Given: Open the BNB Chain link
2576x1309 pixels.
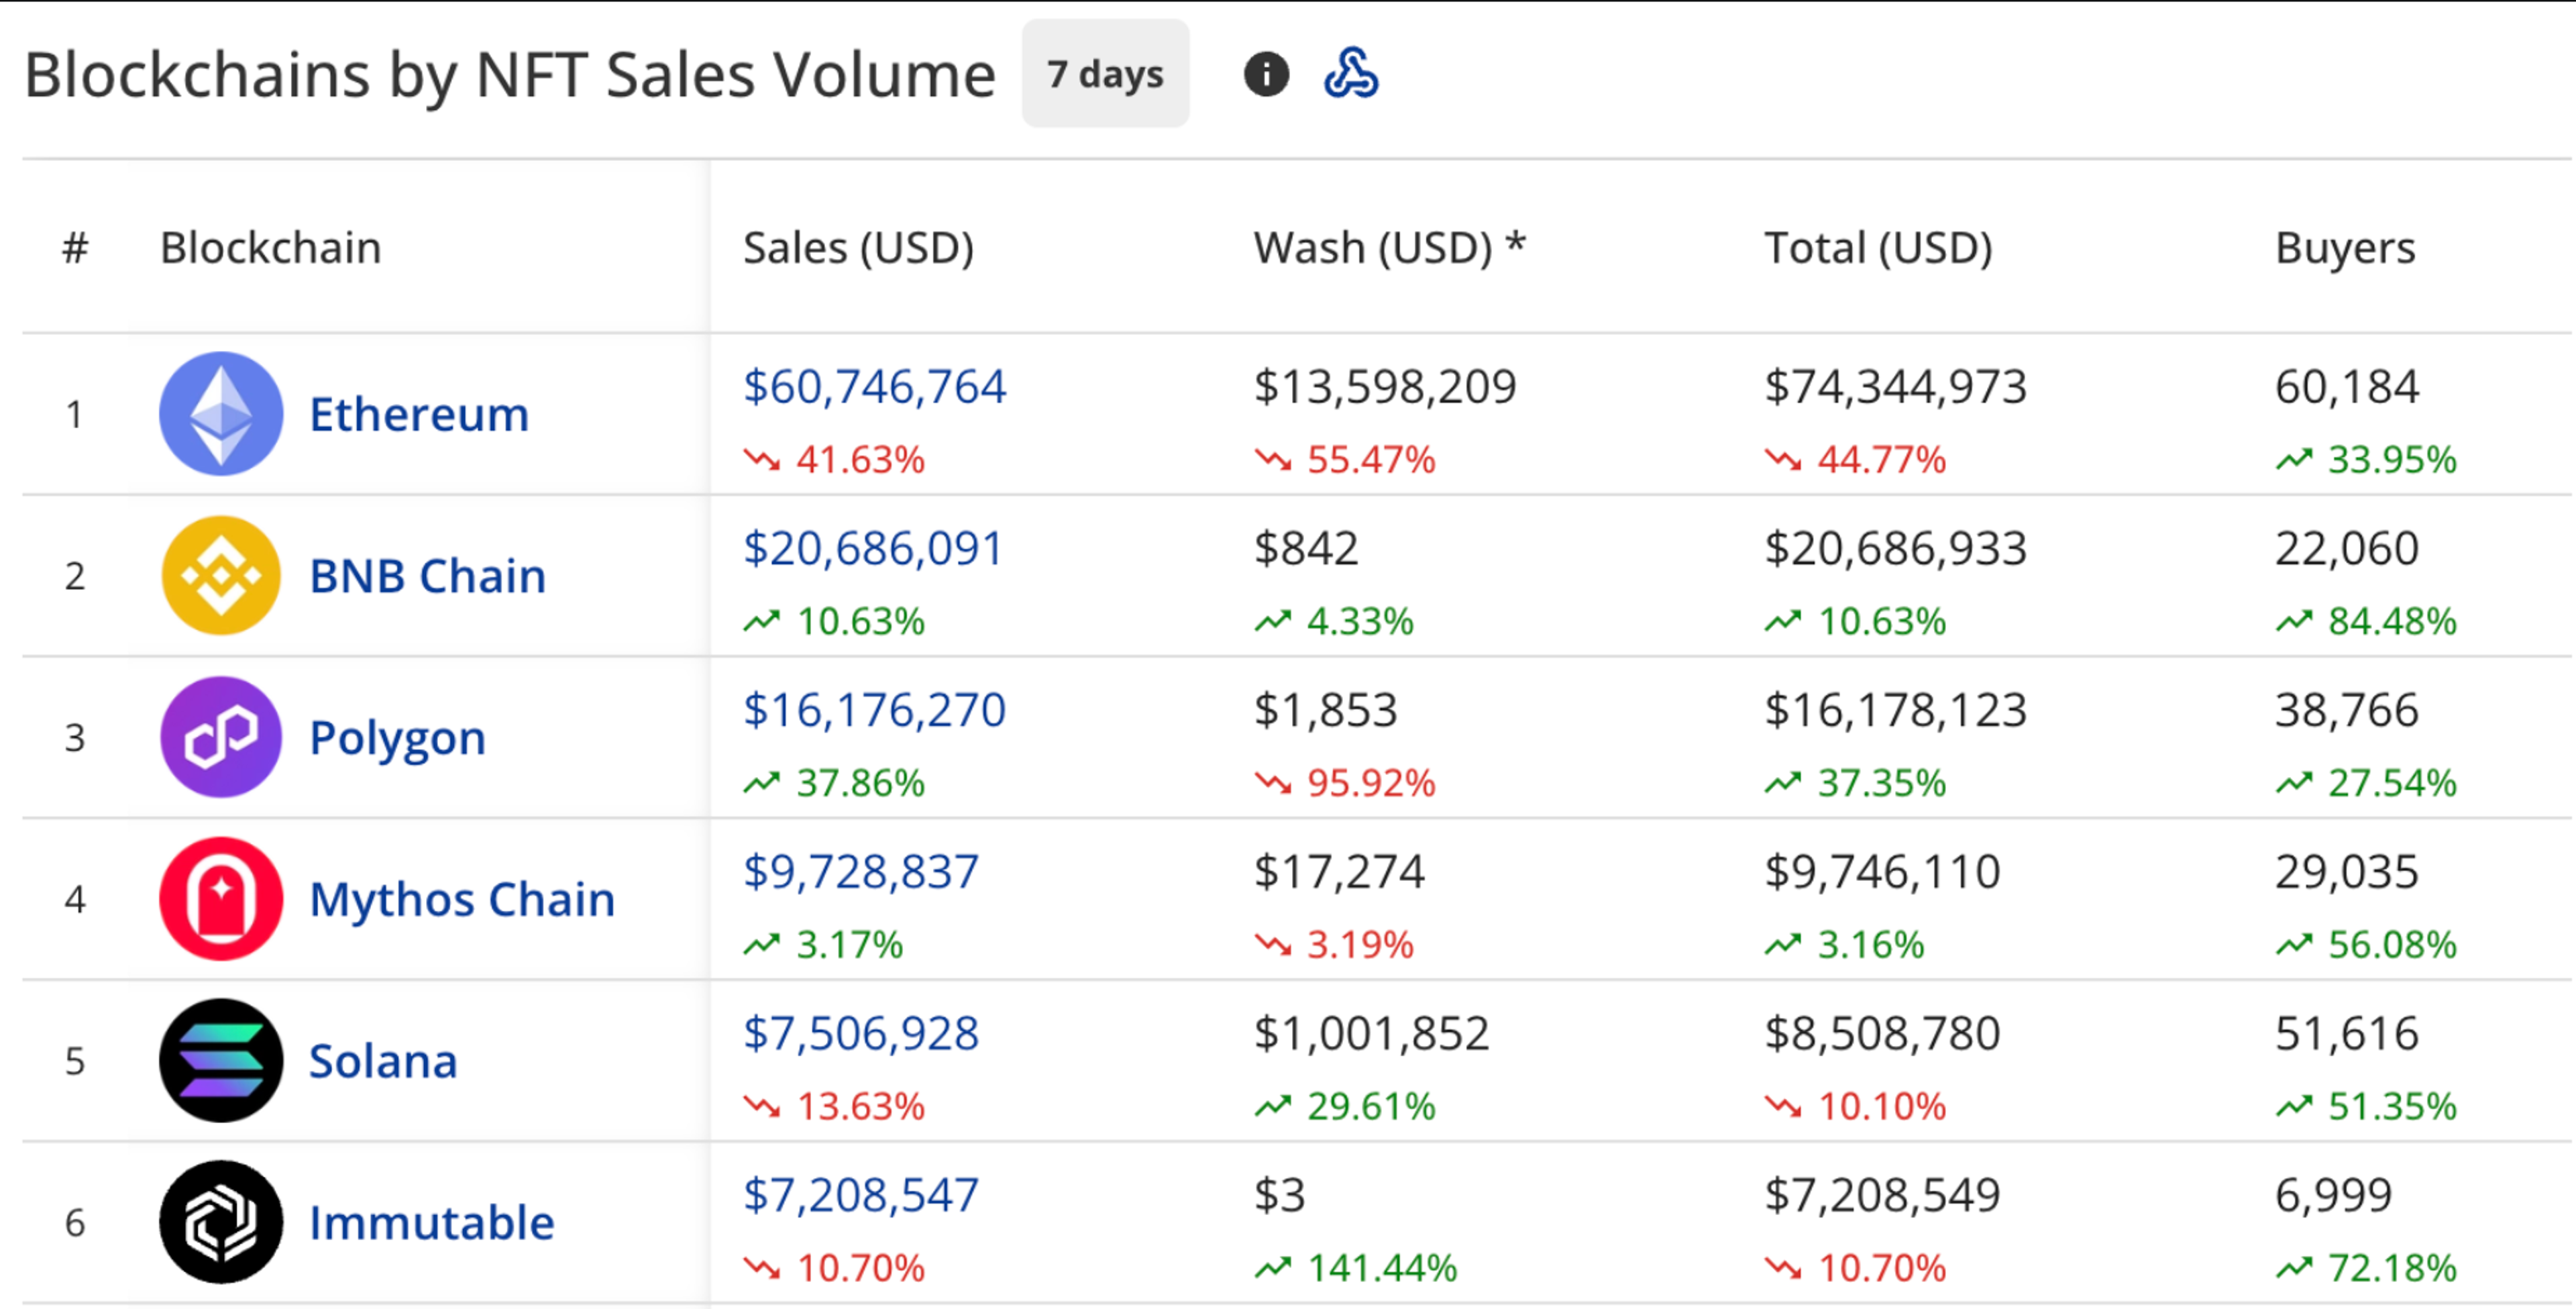Looking at the screenshot, I should click(428, 576).
